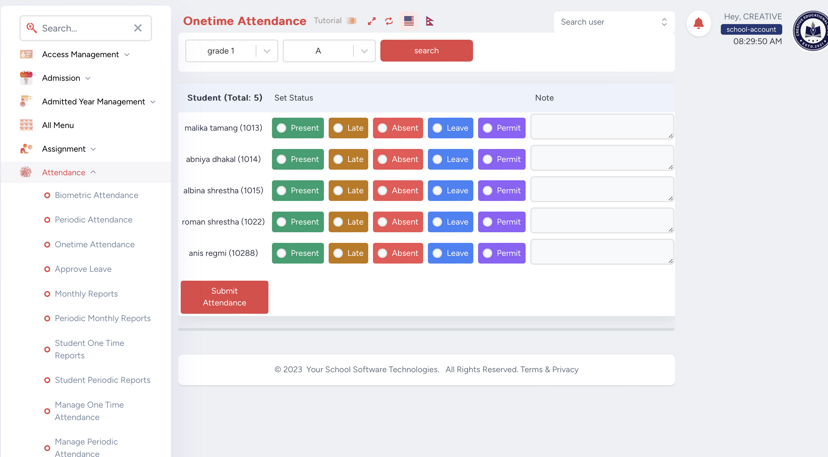This screenshot has height=457, width=828.
Task: Open the Tutorial video icon
Action: (352, 21)
